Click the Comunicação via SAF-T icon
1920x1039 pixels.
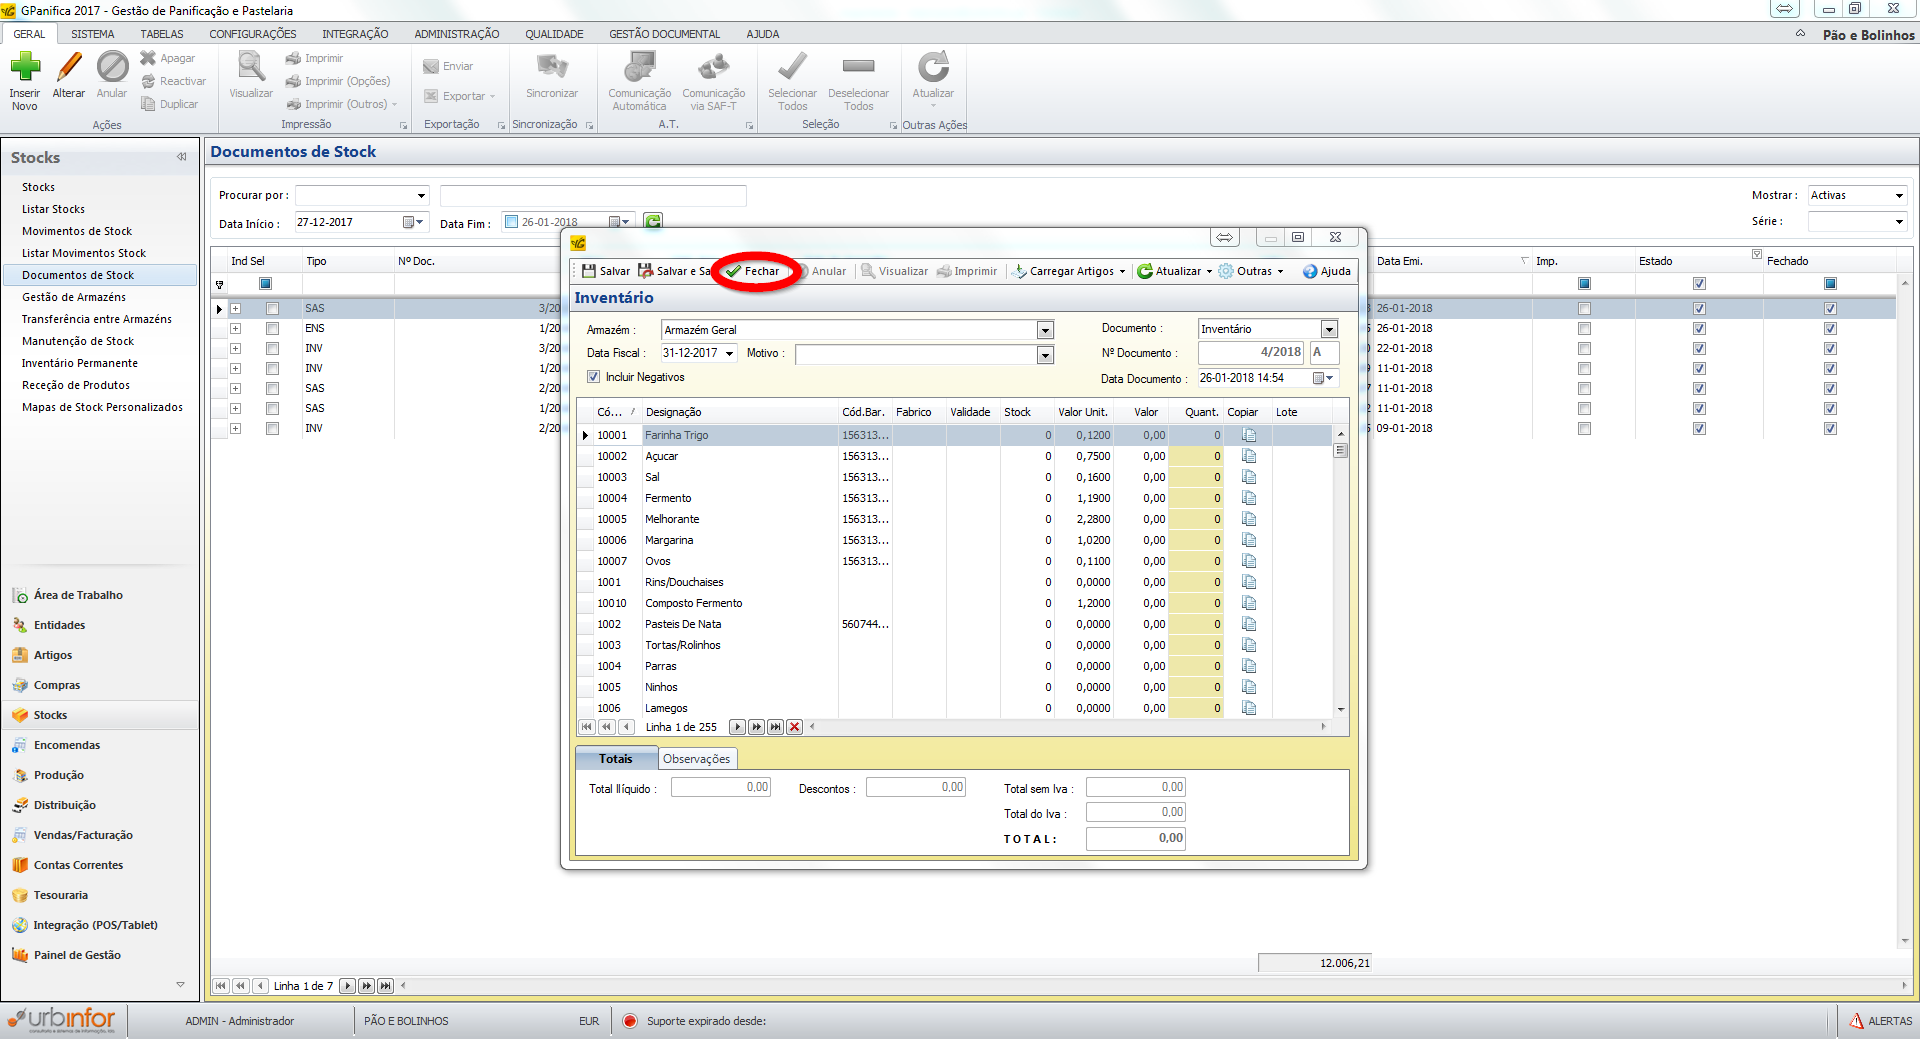713,68
